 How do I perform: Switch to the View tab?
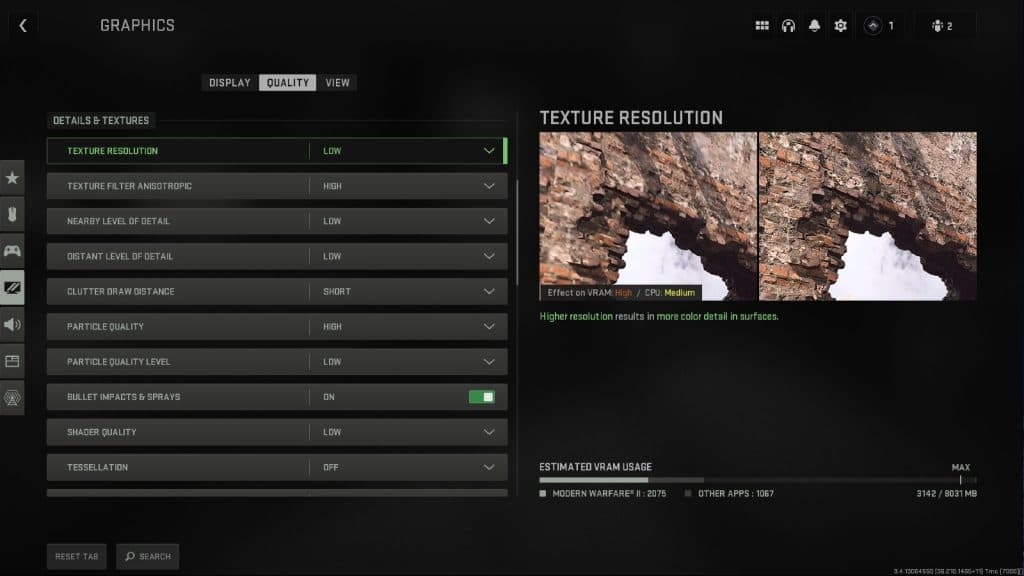pyautogui.click(x=338, y=83)
